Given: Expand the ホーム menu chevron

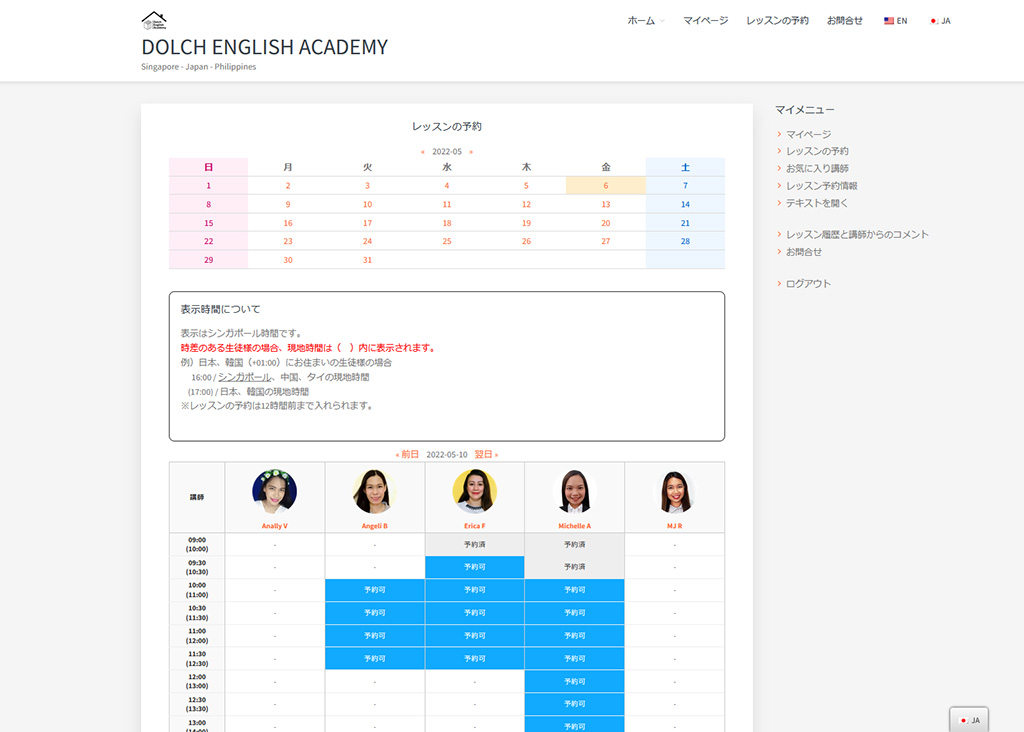Looking at the screenshot, I should [x=662, y=21].
